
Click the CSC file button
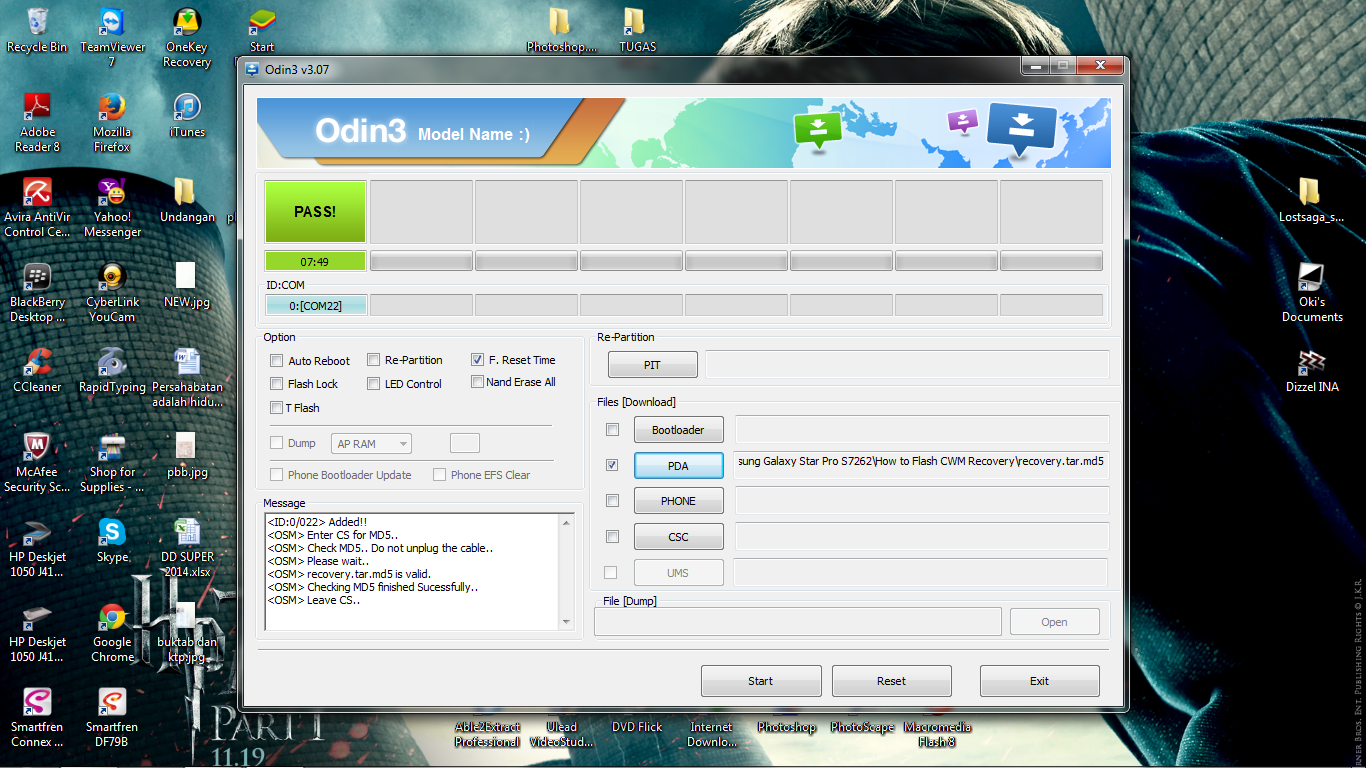[678, 537]
